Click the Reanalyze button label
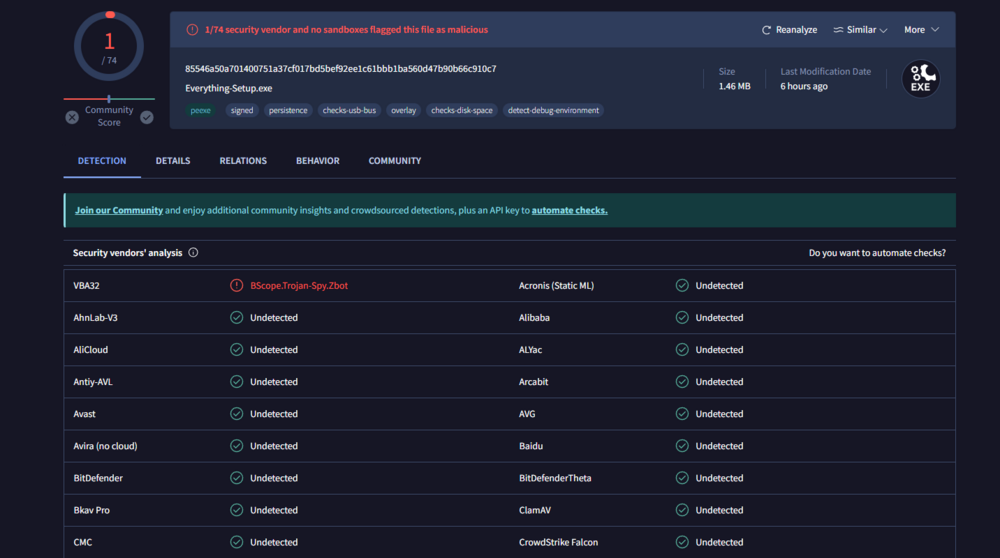Screen dimensions: 1000x558 797,30
